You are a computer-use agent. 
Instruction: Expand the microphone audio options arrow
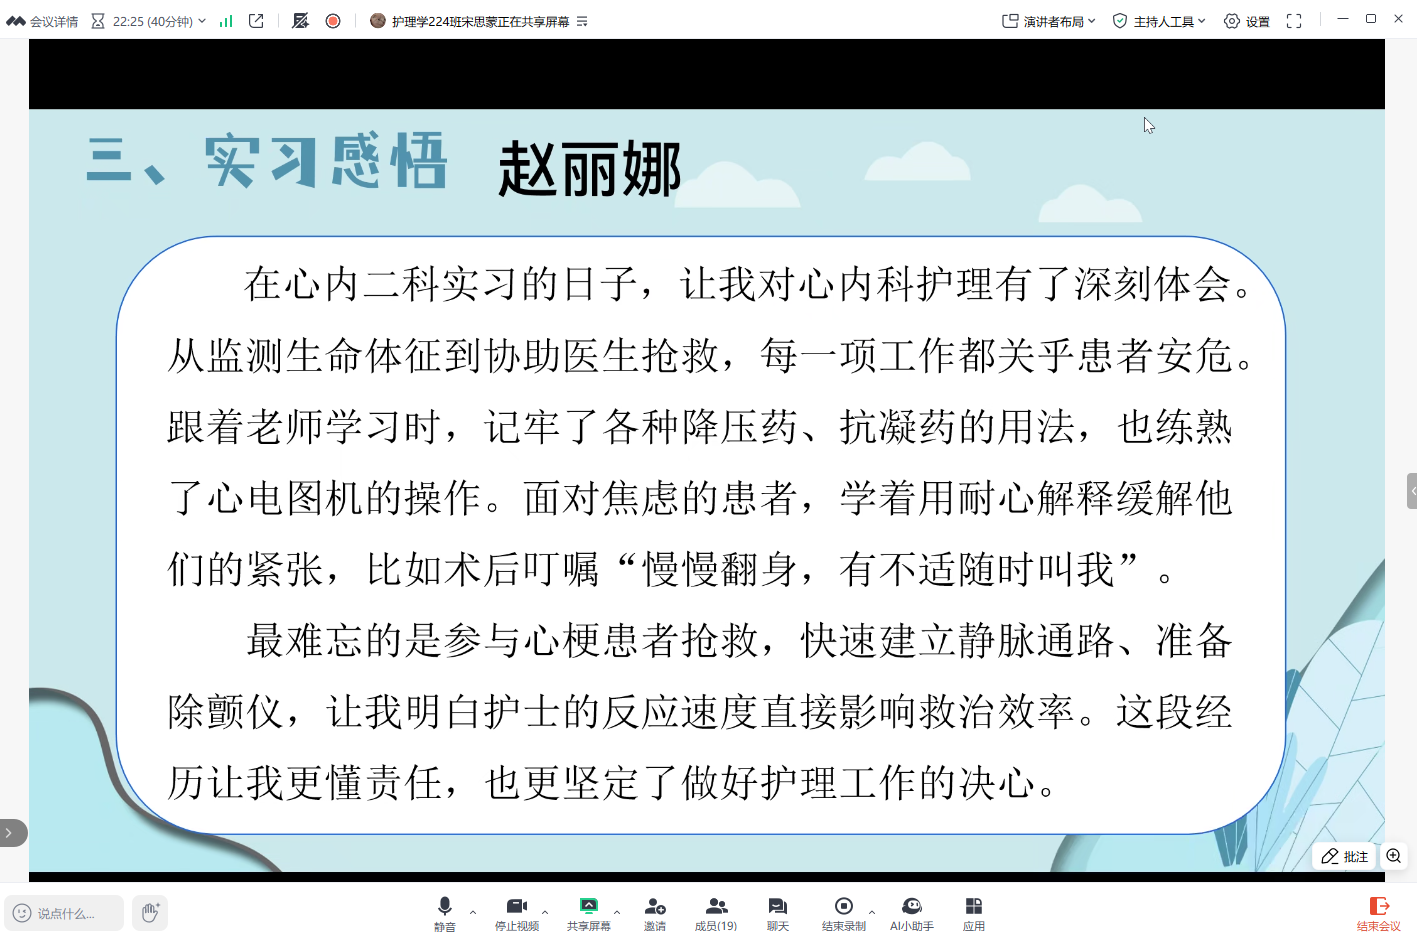[x=473, y=912]
